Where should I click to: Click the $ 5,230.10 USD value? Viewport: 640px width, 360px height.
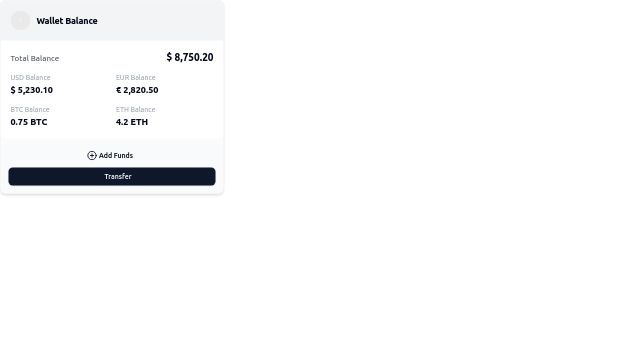coord(31,90)
